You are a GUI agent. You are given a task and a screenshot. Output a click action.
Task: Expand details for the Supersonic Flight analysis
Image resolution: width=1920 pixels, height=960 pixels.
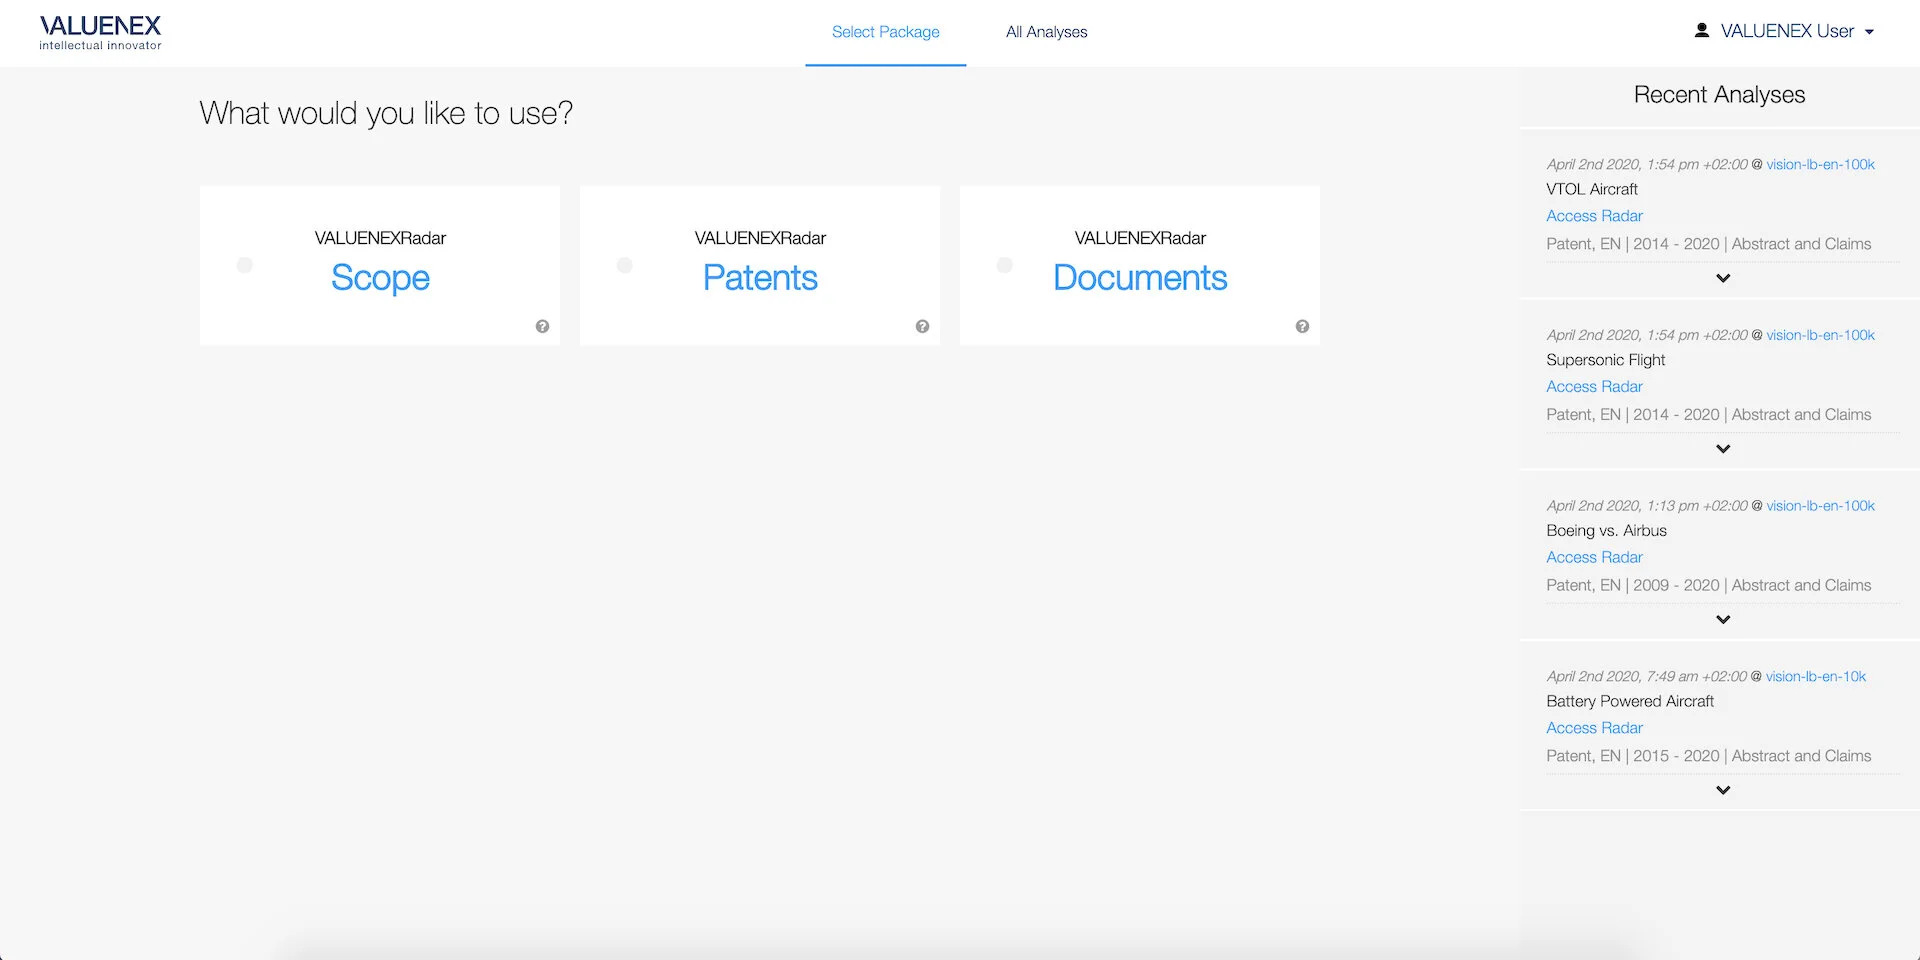[x=1723, y=448]
